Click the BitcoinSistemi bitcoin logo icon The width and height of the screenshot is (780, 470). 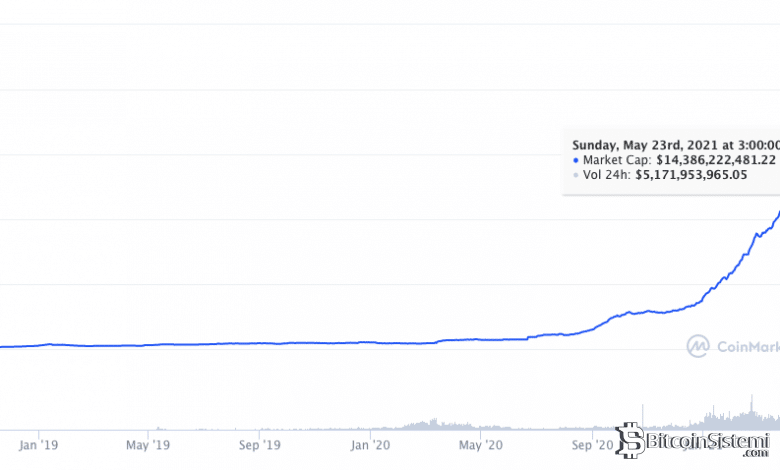(630, 440)
